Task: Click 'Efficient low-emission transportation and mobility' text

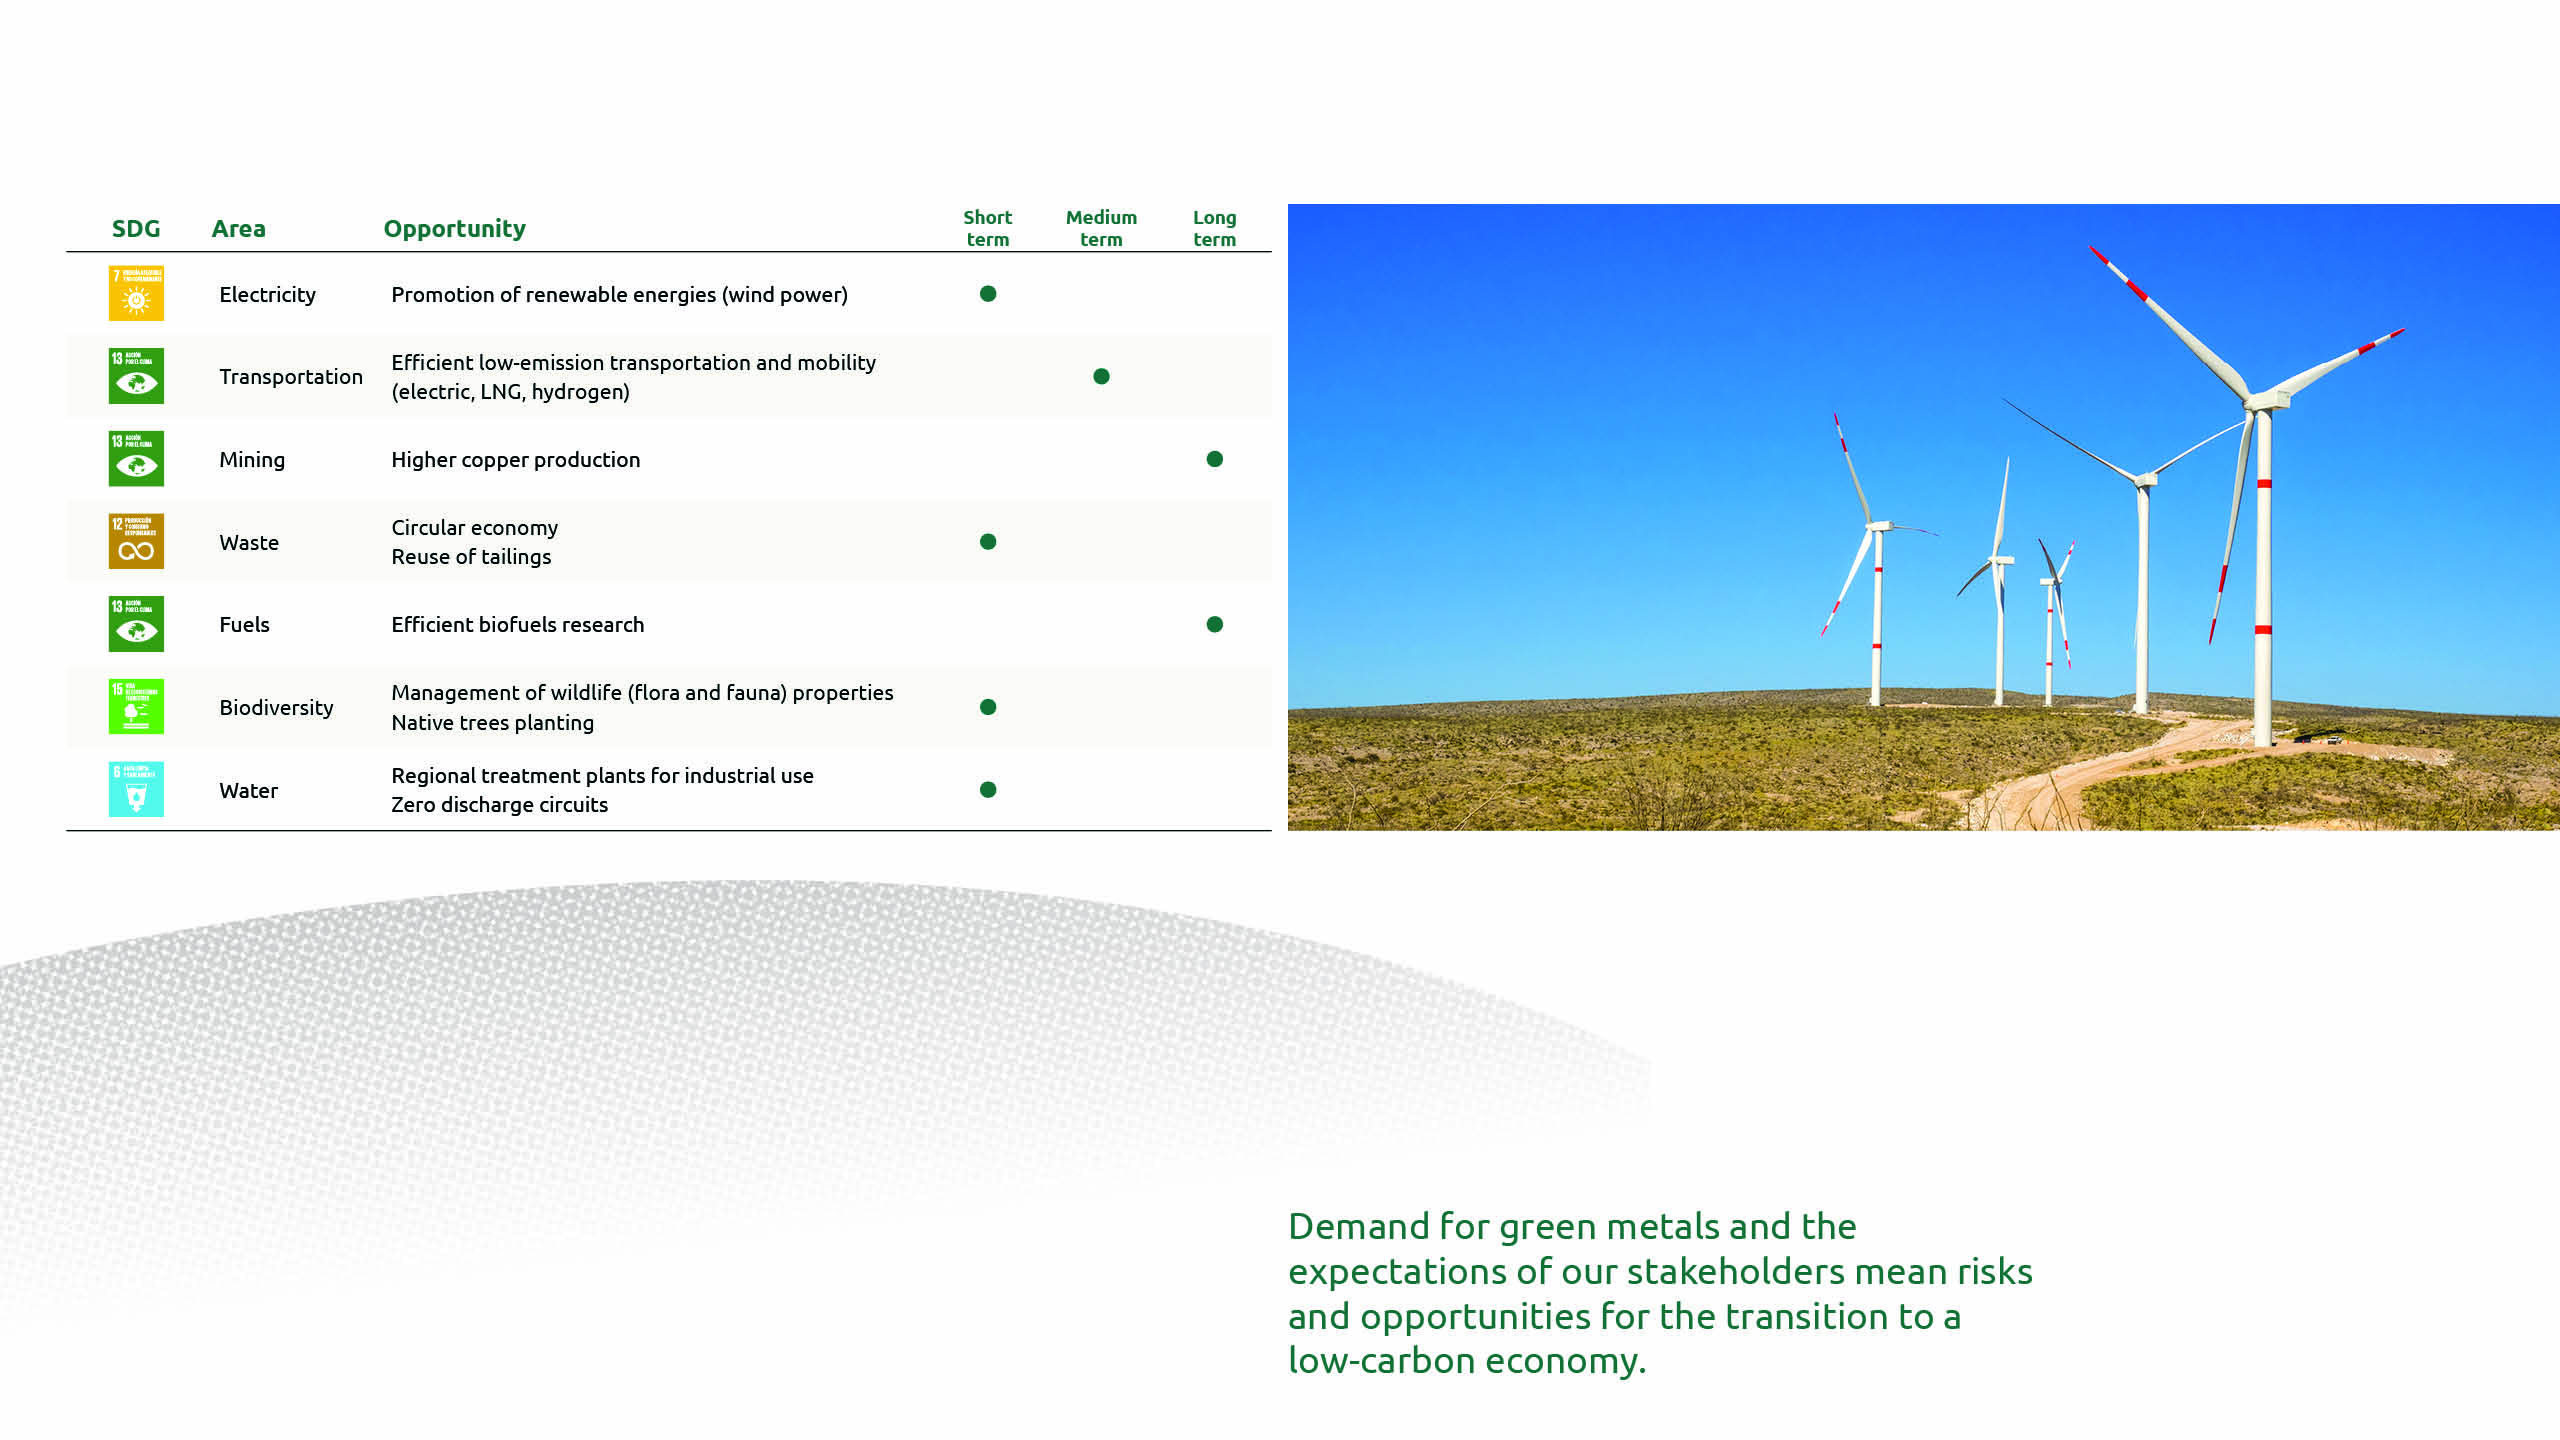Action: point(633,363)
